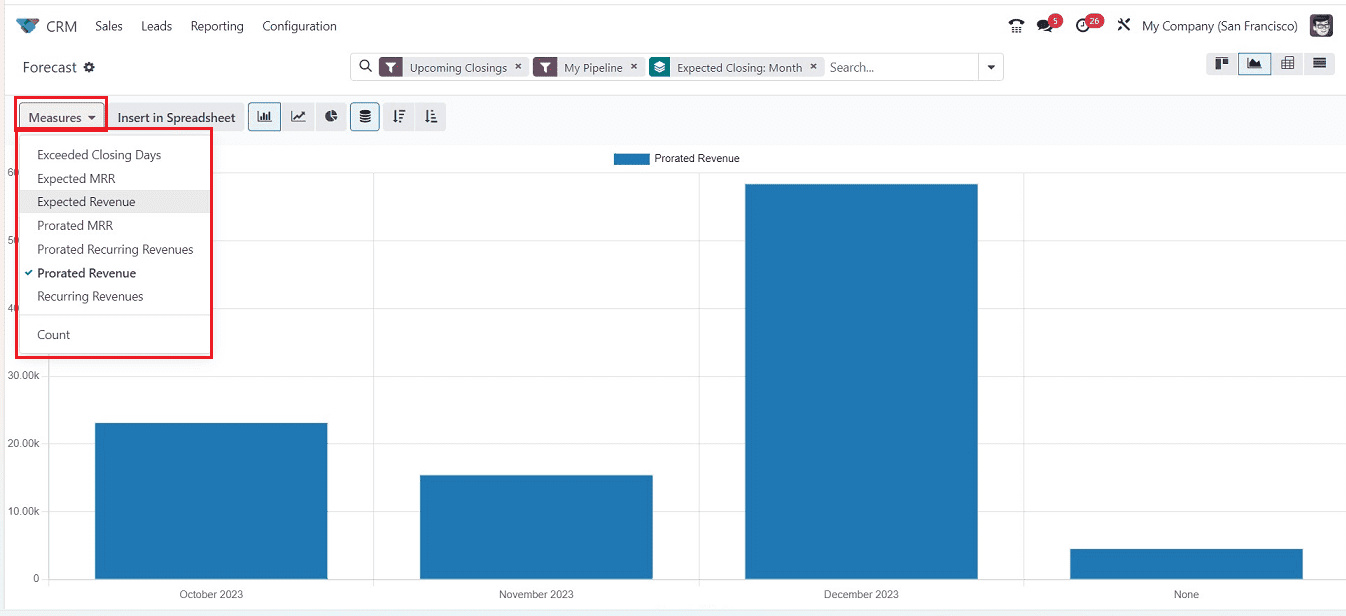1346x616 pixels.
Task: Select Expected Revenue from the measures list
Action: 86,202
